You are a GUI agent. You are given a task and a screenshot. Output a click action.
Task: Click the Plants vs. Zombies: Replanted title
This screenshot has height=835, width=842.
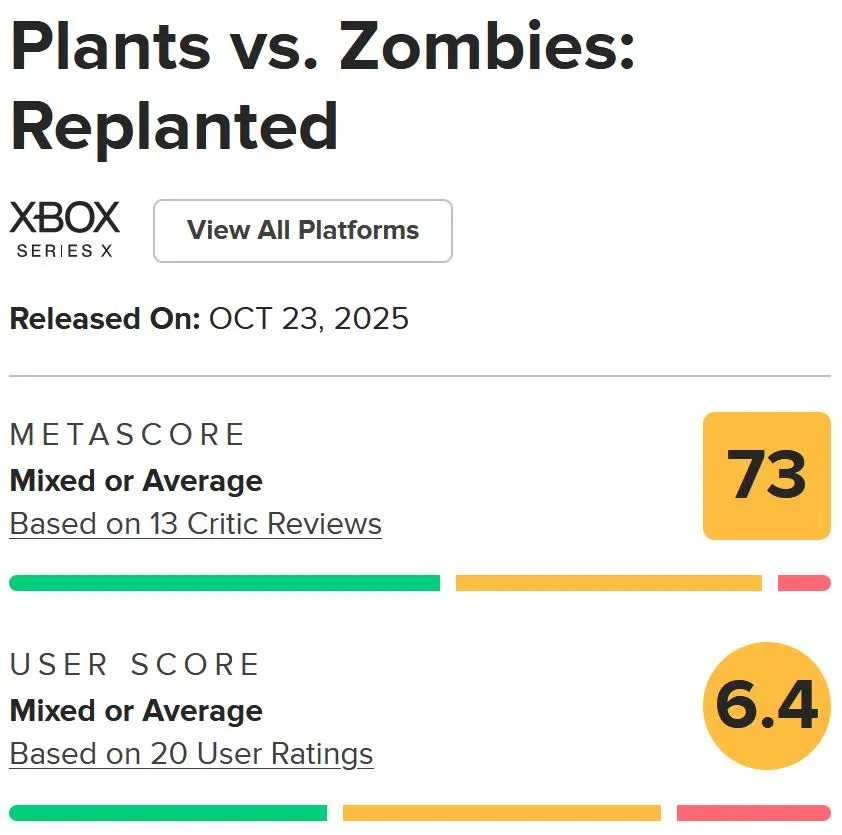(x=322, y=87)
